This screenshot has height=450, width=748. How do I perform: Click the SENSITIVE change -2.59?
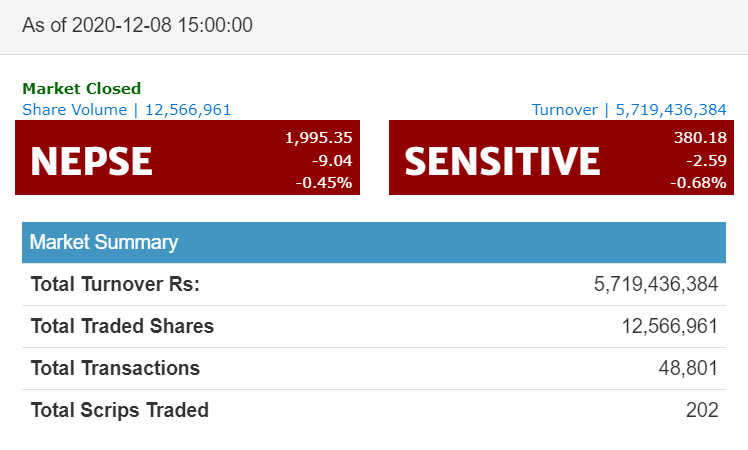click(x=706, y=160)
